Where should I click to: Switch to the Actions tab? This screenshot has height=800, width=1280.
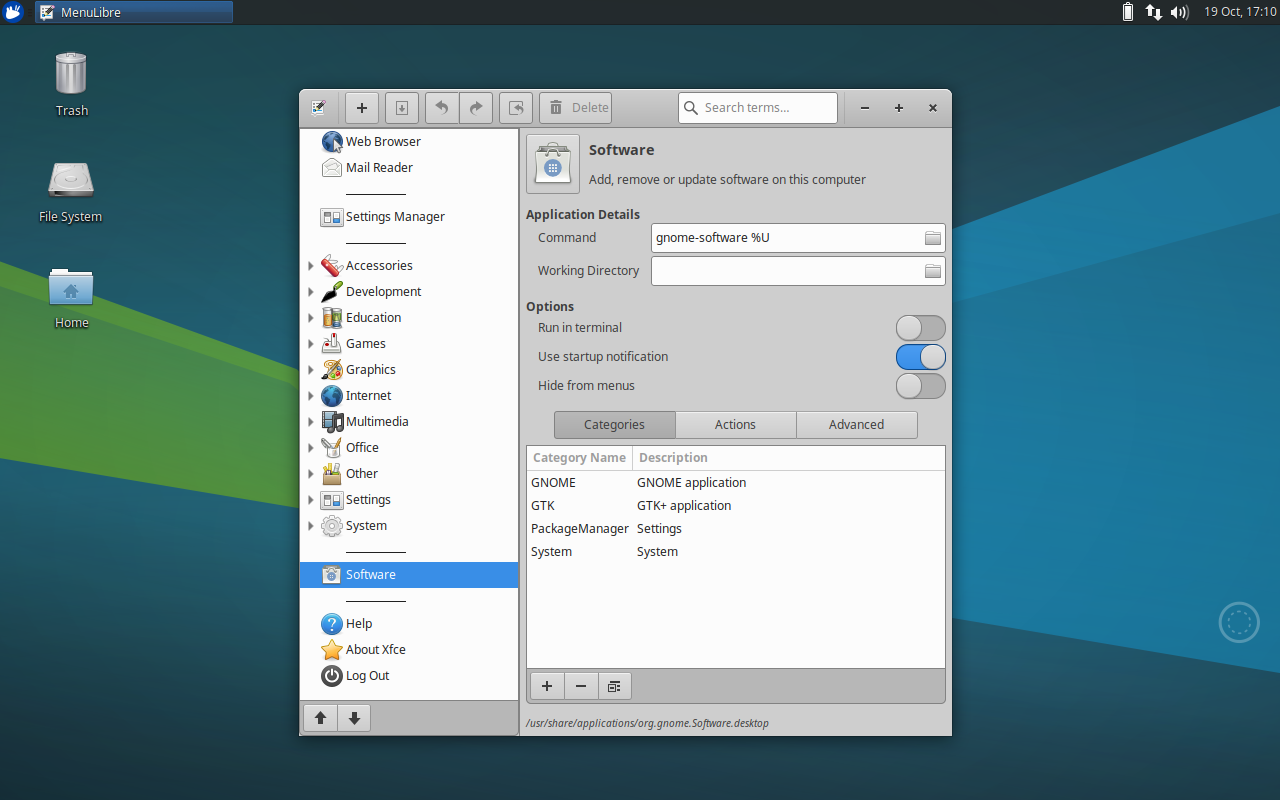735,424
